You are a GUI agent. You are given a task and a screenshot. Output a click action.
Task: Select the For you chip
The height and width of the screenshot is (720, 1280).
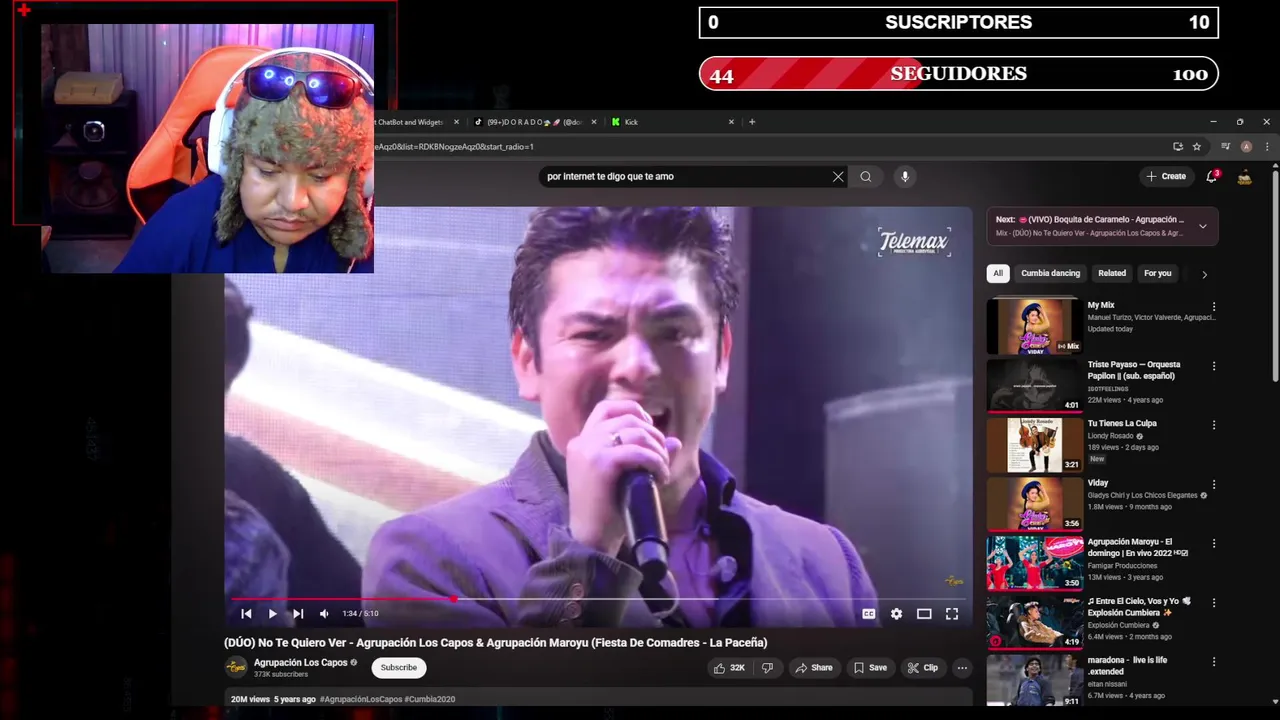(1158, 273)
